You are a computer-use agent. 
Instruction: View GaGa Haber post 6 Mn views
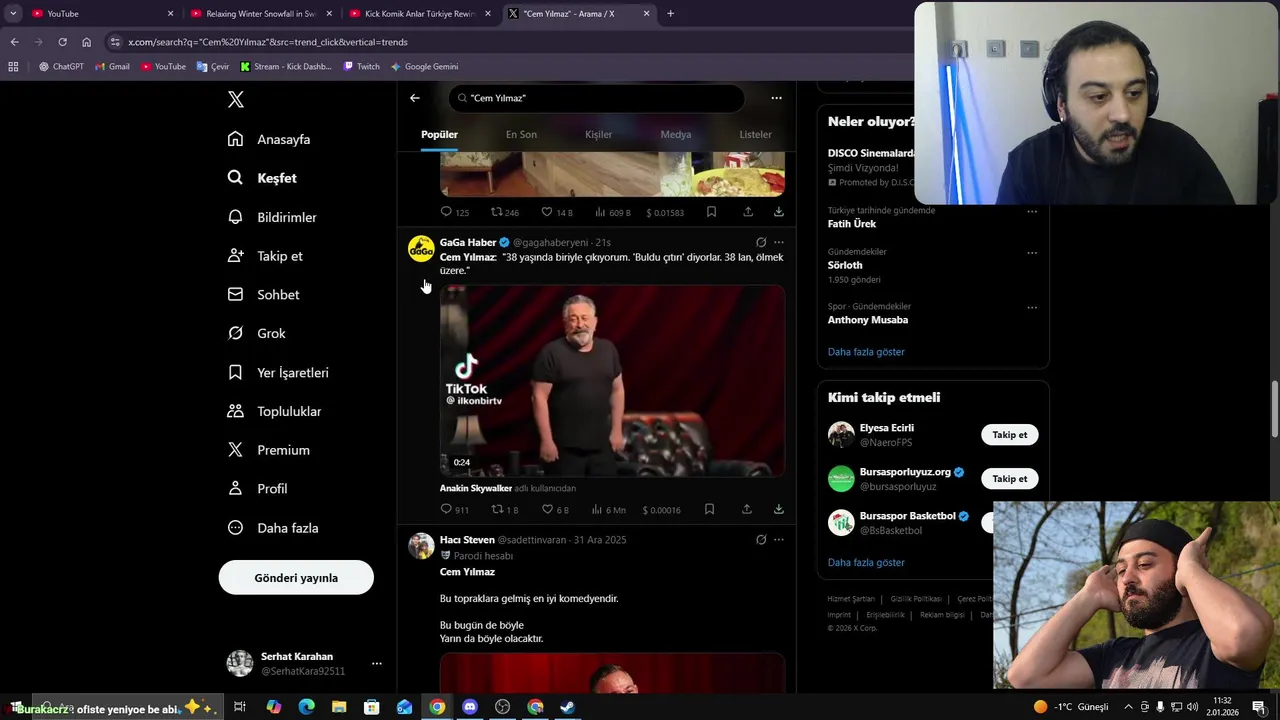coord(609,509)
